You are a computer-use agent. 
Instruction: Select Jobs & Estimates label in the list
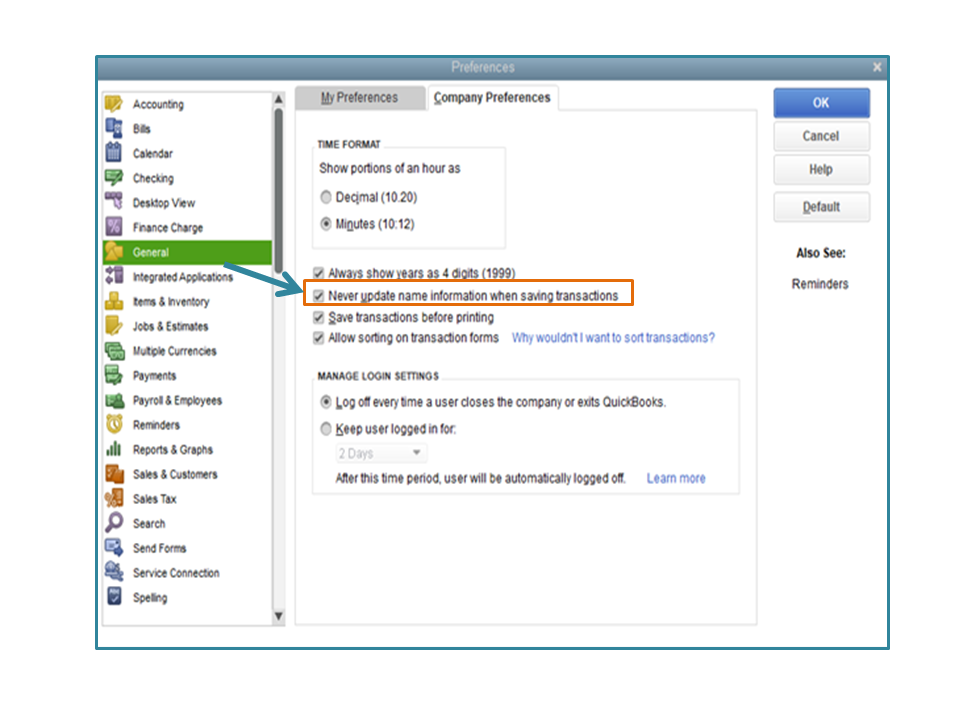(x=170, y=326)
